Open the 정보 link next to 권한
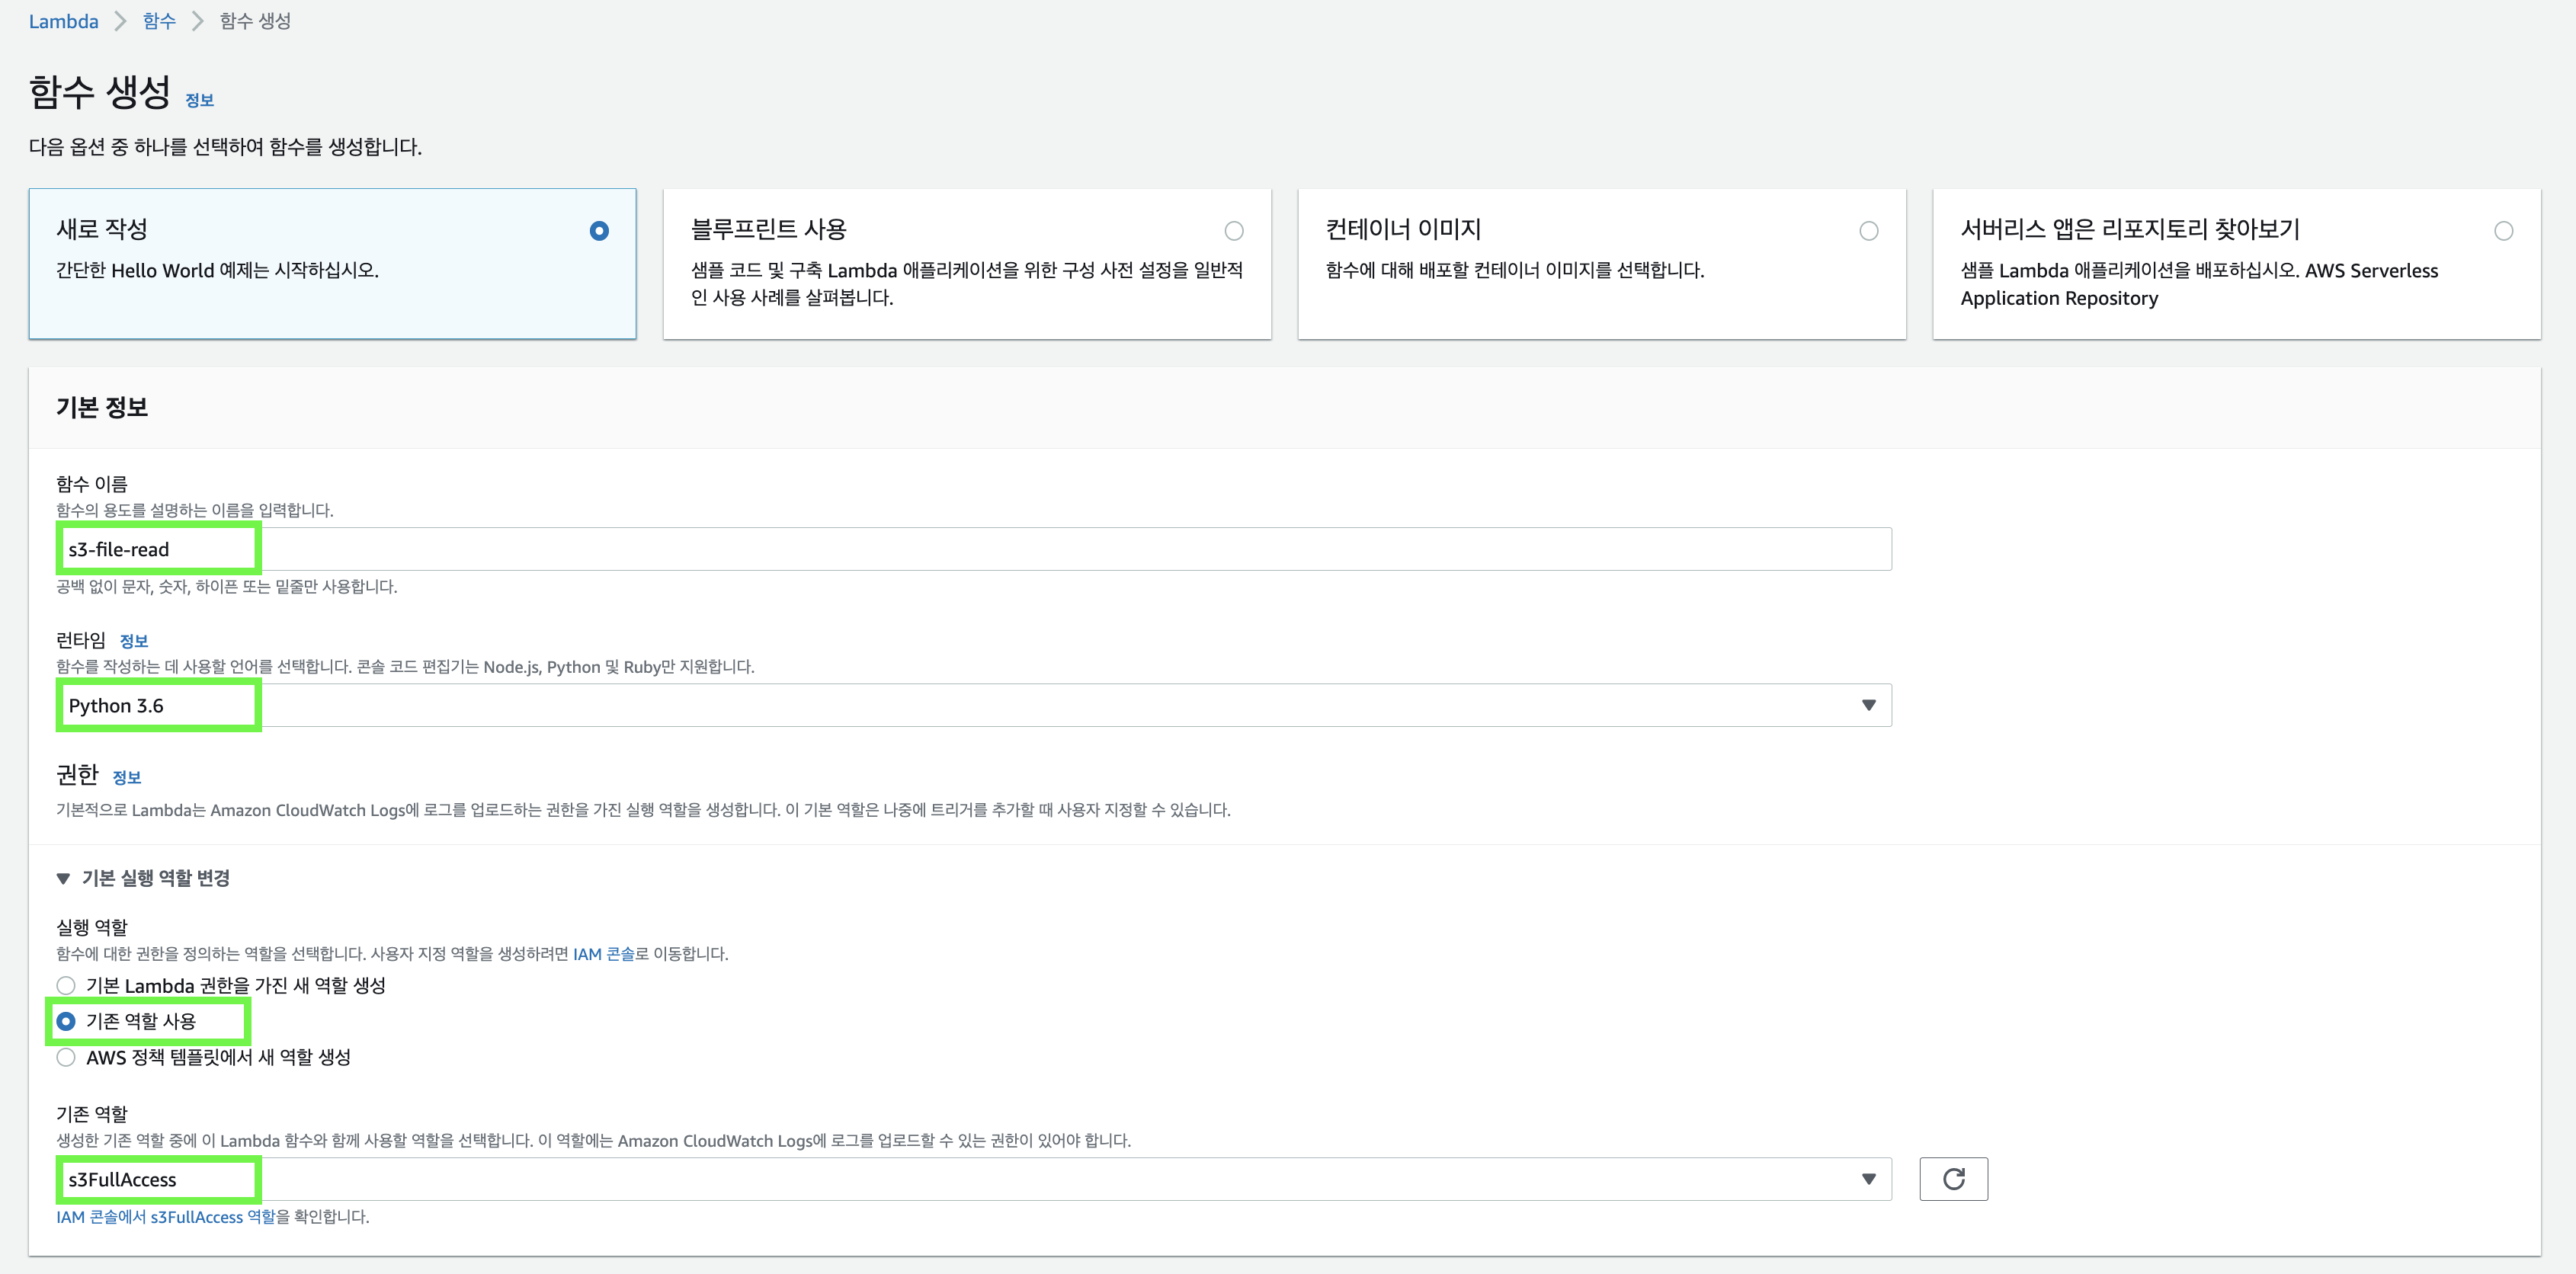2576x1274 pixels. coord(126,777)
